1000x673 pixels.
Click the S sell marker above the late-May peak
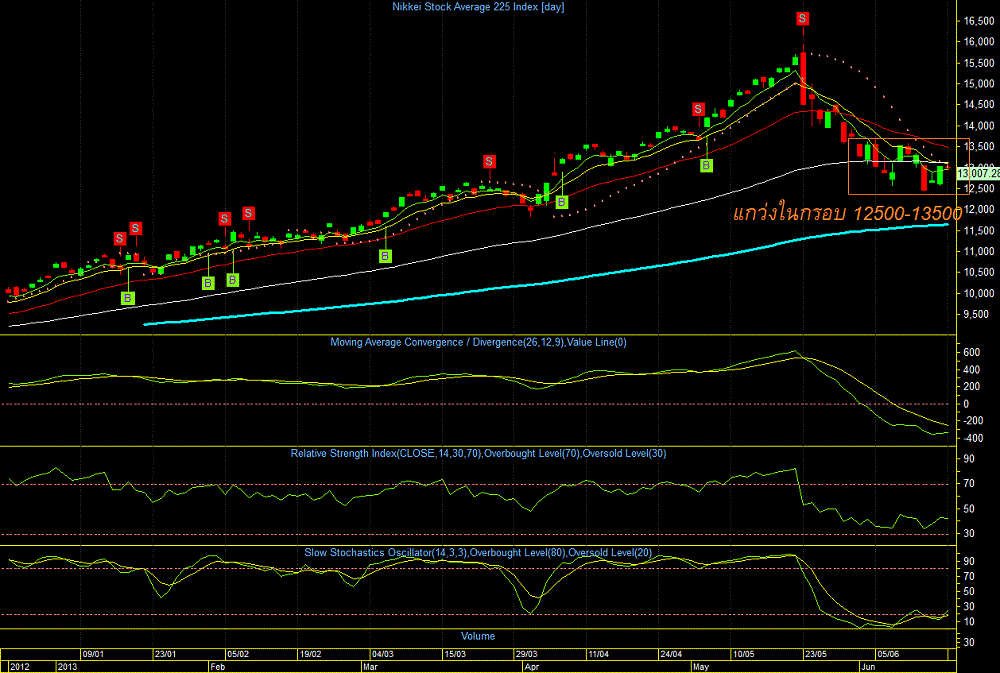point(802,18)
